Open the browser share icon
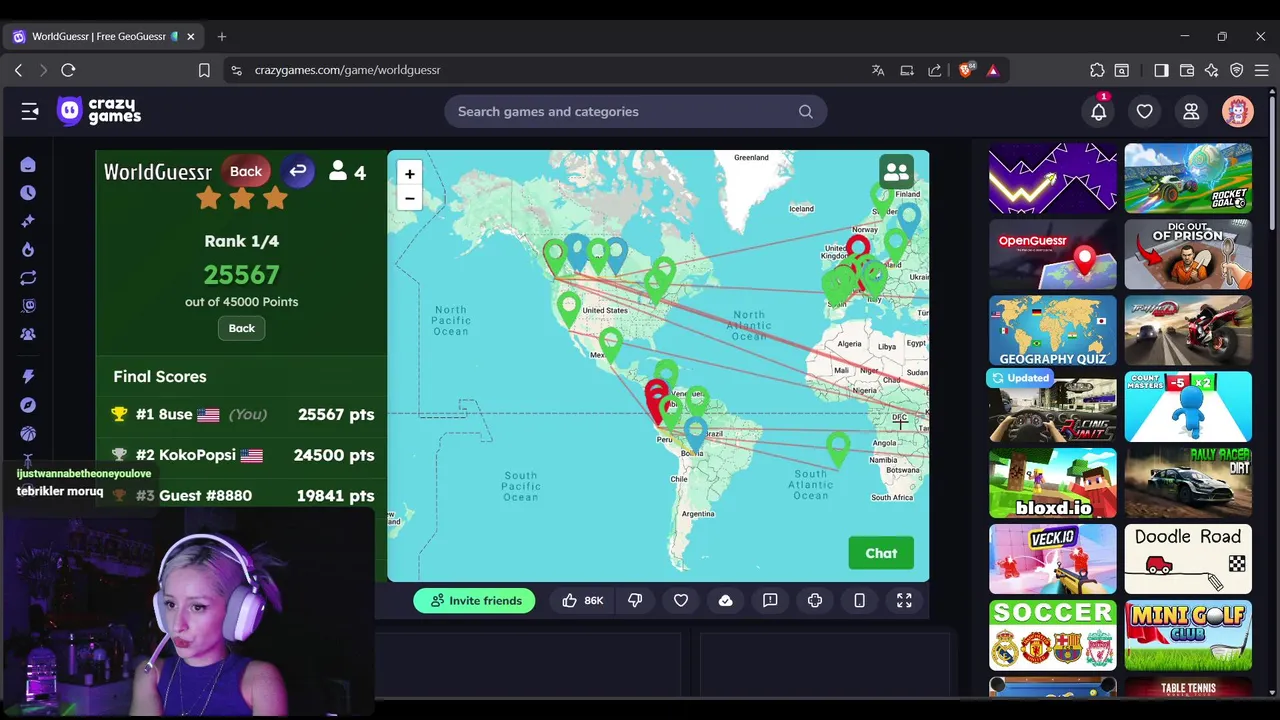The height and width of the screenshot is (720, 1280). (x=935, y=70)
